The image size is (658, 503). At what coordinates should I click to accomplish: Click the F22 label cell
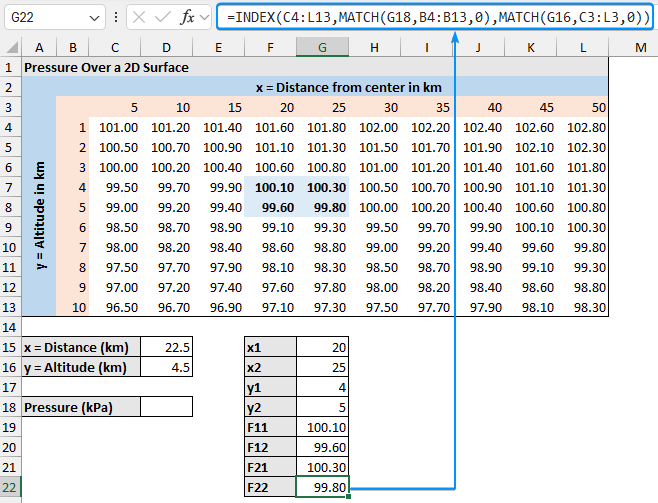click(270, 487)
